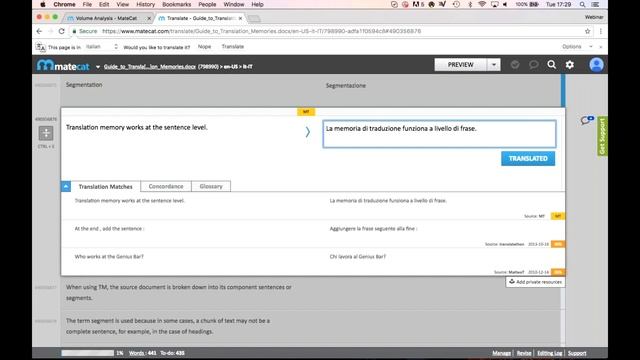Click the TRANSLATED button
Screen dimensions: 640x360
pyautogui.click(x=528, y=158)
